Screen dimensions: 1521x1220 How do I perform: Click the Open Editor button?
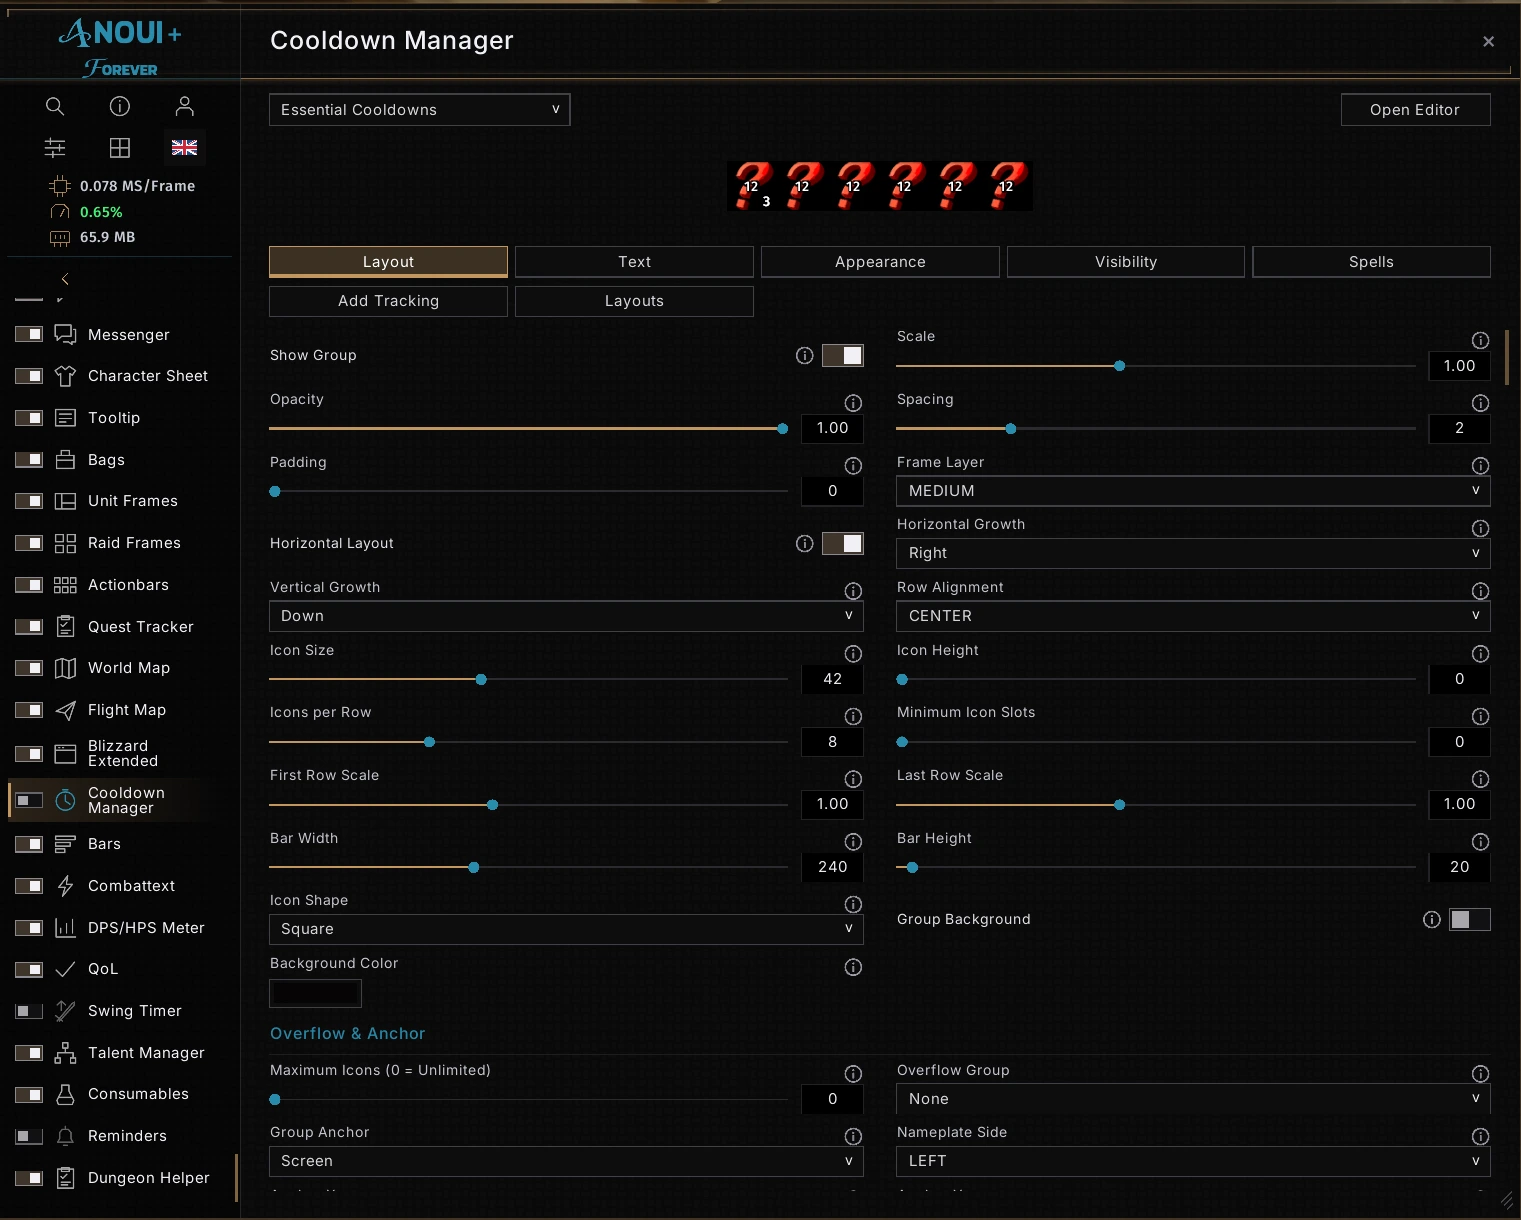1415,110
